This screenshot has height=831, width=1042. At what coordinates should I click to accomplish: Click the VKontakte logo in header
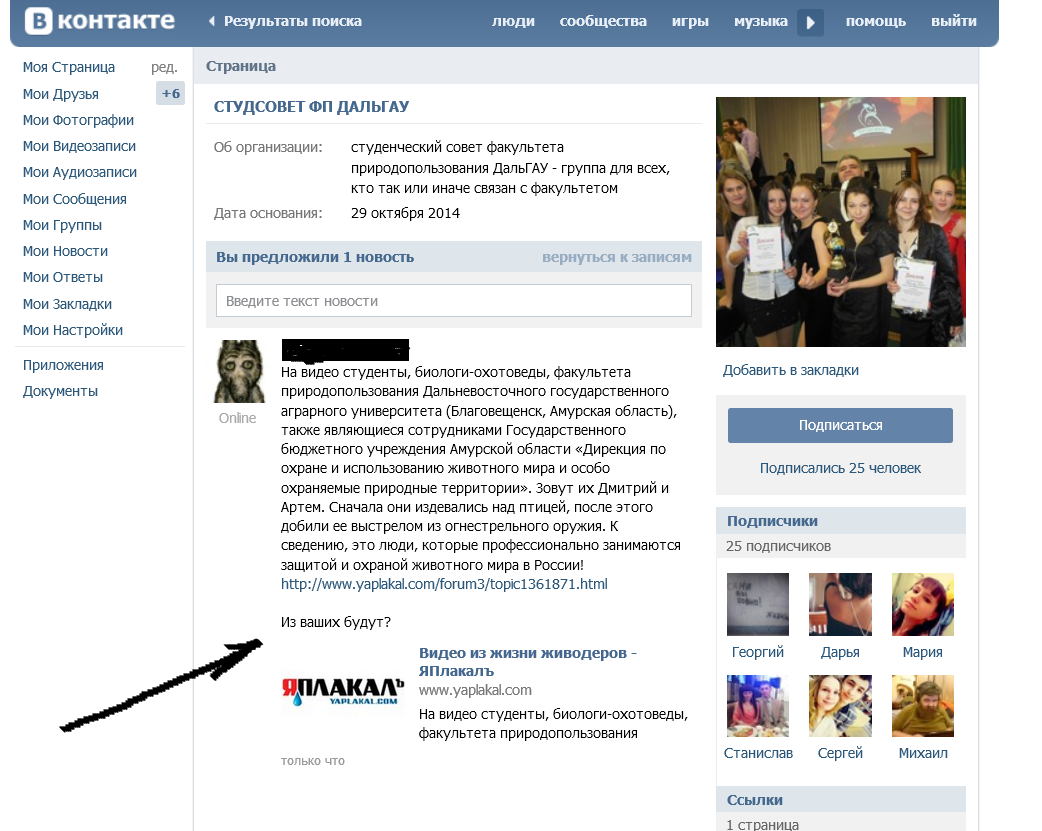[x=100, y=21]
